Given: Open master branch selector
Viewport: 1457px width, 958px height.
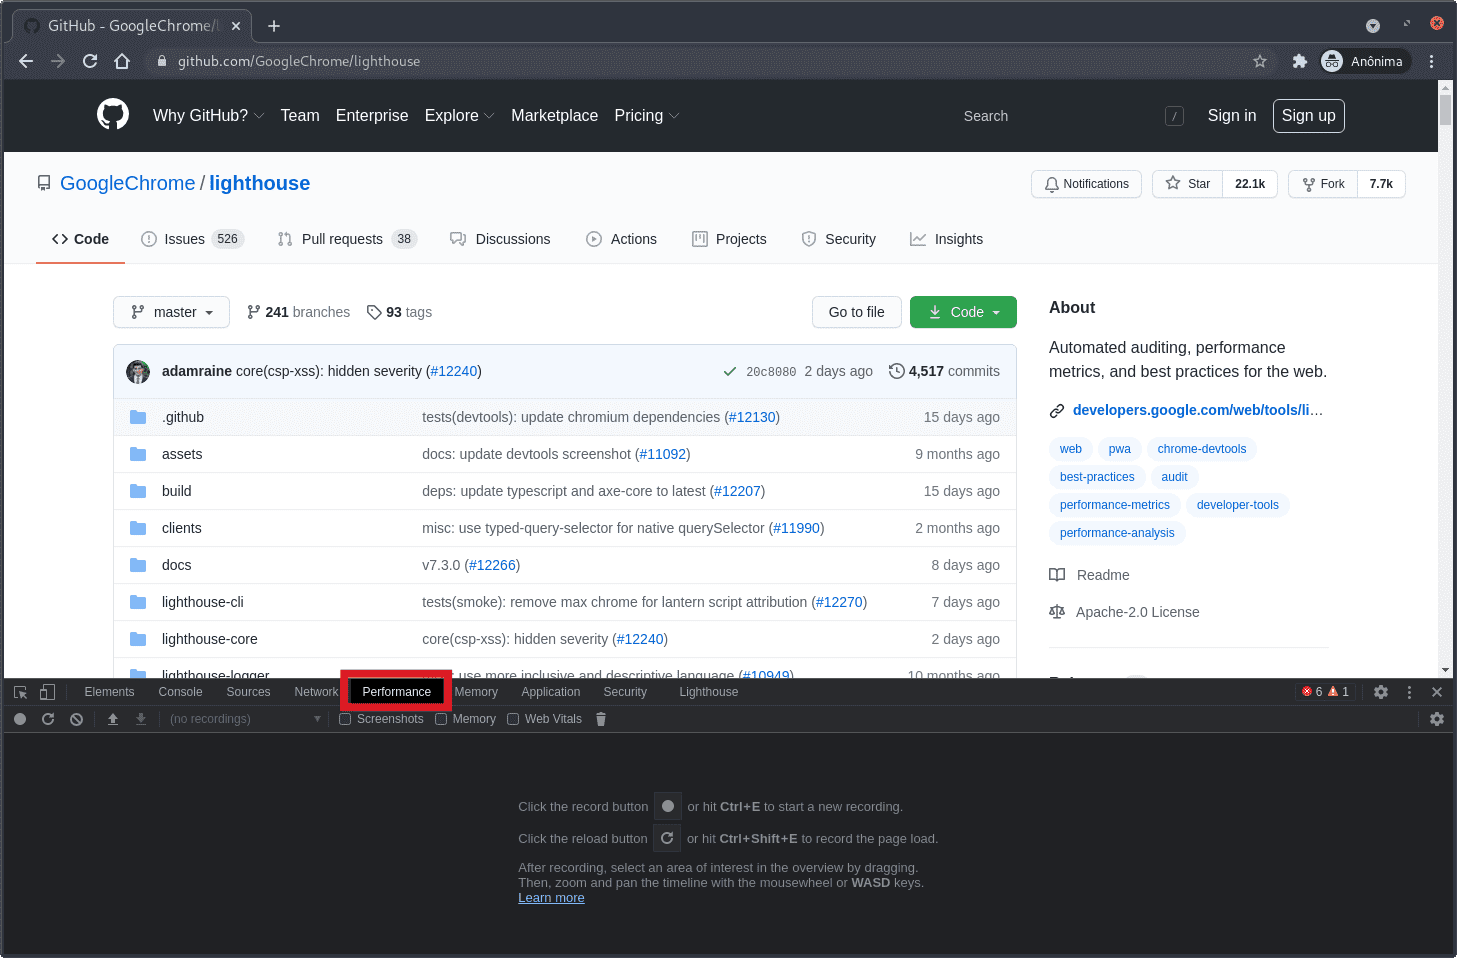Looking at the screenshot, I should tap(171, 312).
